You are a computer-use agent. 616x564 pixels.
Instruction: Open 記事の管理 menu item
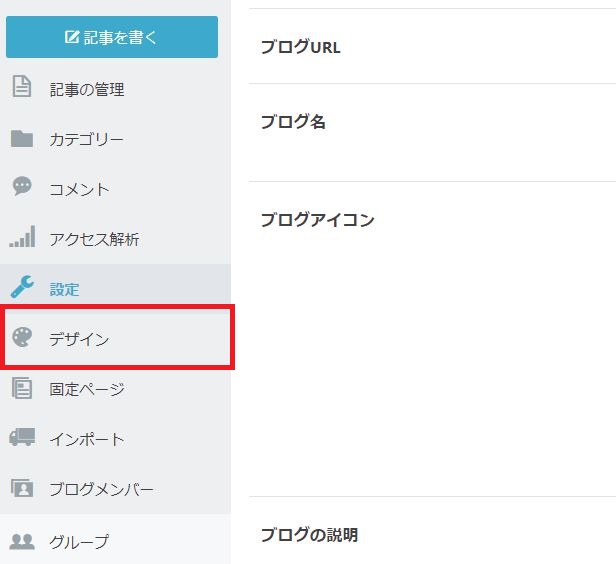pos(87,89)
